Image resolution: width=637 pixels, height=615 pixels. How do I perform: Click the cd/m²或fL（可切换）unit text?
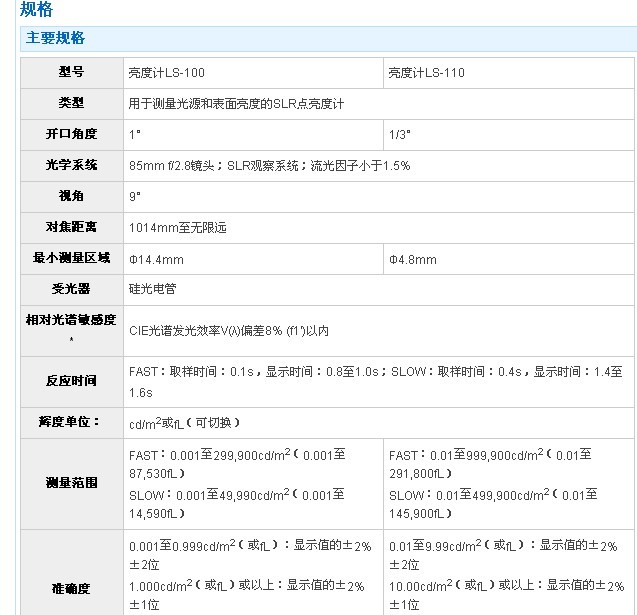point(185,423)
